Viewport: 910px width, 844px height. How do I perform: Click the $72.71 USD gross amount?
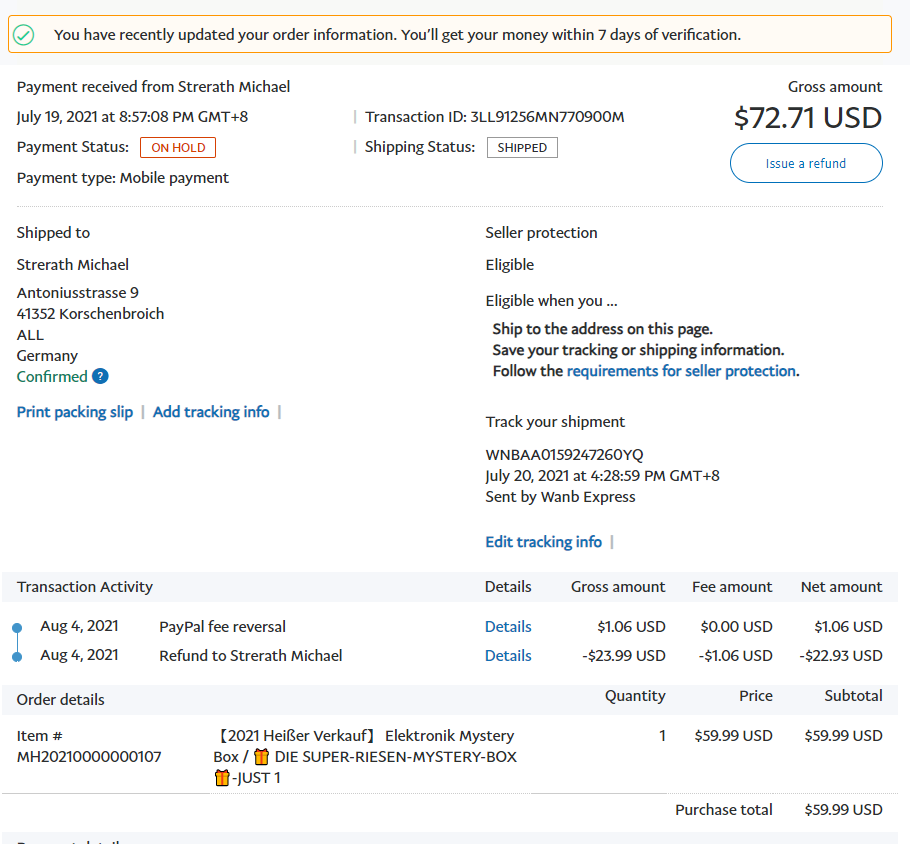(807, 118)
